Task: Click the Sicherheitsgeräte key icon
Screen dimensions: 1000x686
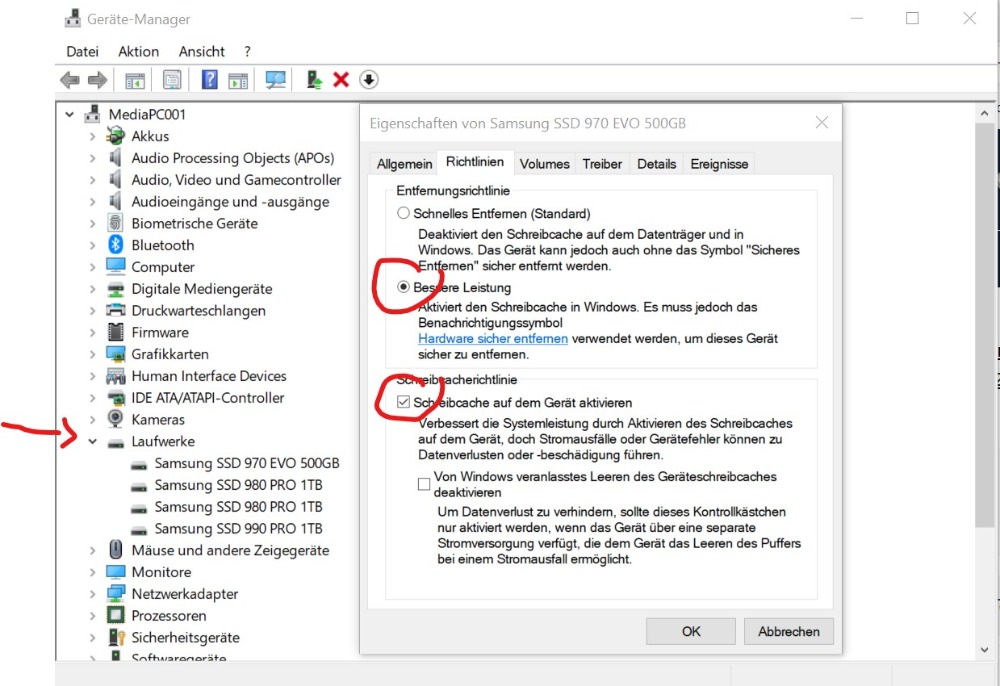Action: [116, 637]
